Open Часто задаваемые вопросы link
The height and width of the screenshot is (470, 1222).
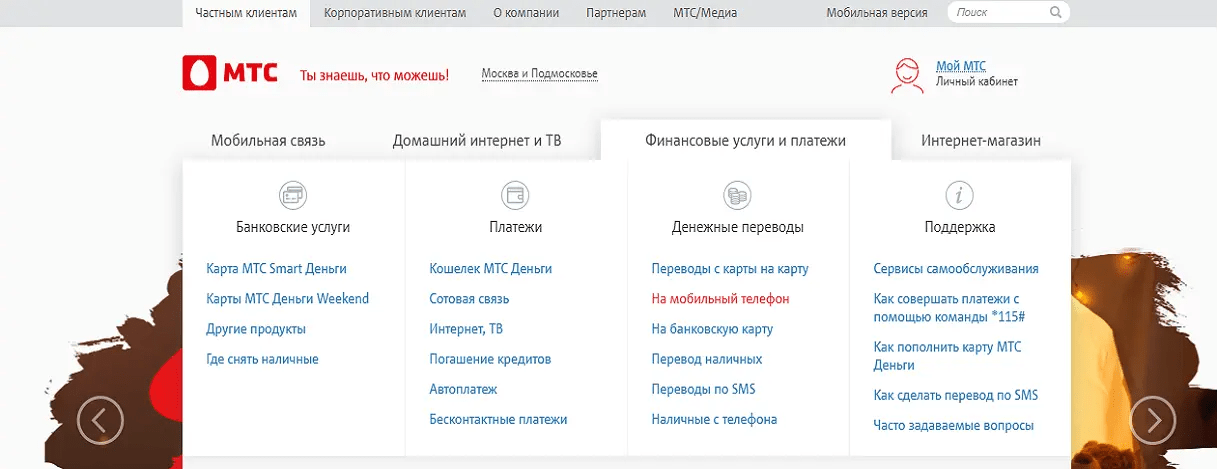(953, 426)
